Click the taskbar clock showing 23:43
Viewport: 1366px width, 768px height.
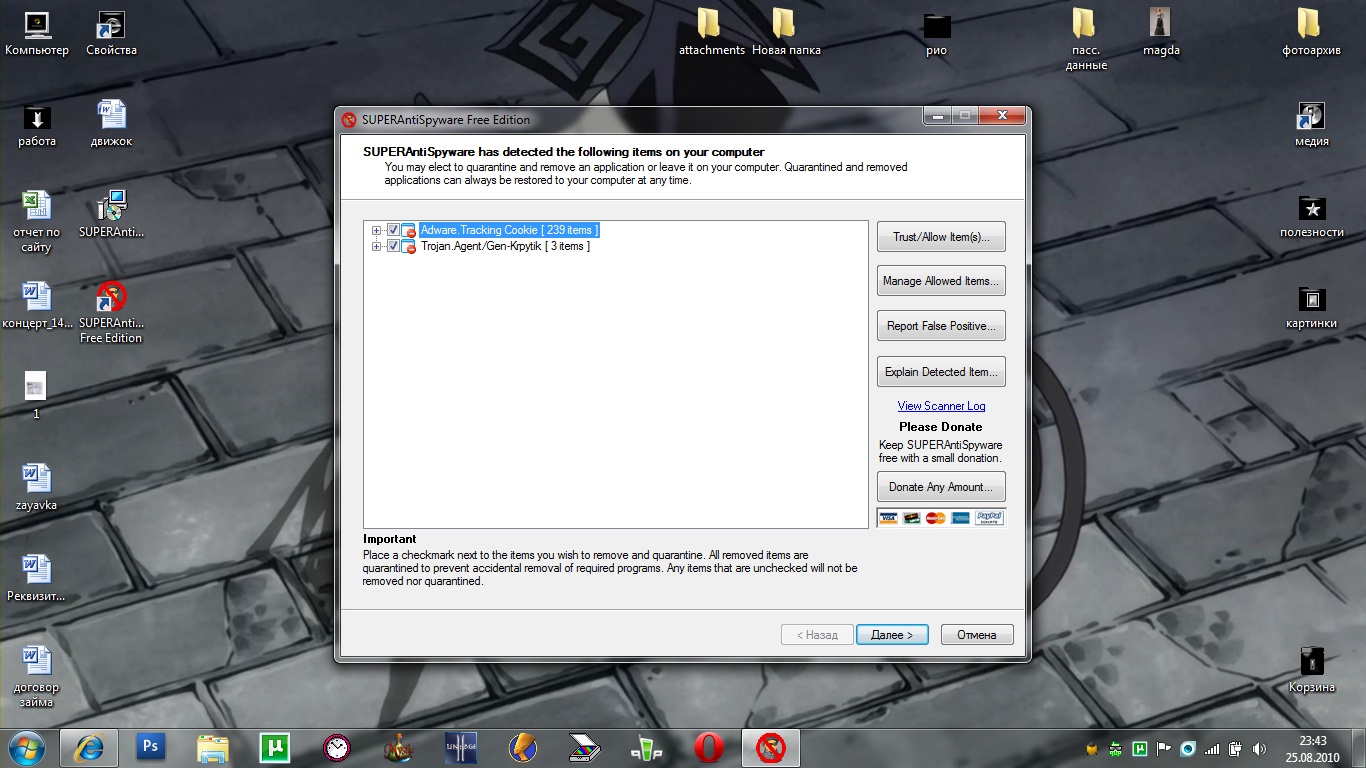pos(1314,748)
